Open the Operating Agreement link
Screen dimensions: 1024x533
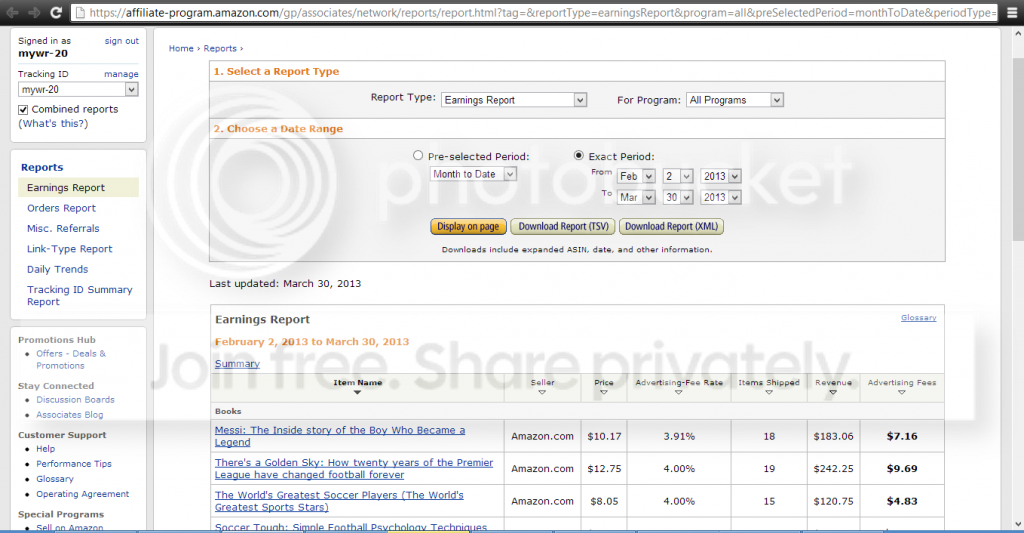coord(82,494)
